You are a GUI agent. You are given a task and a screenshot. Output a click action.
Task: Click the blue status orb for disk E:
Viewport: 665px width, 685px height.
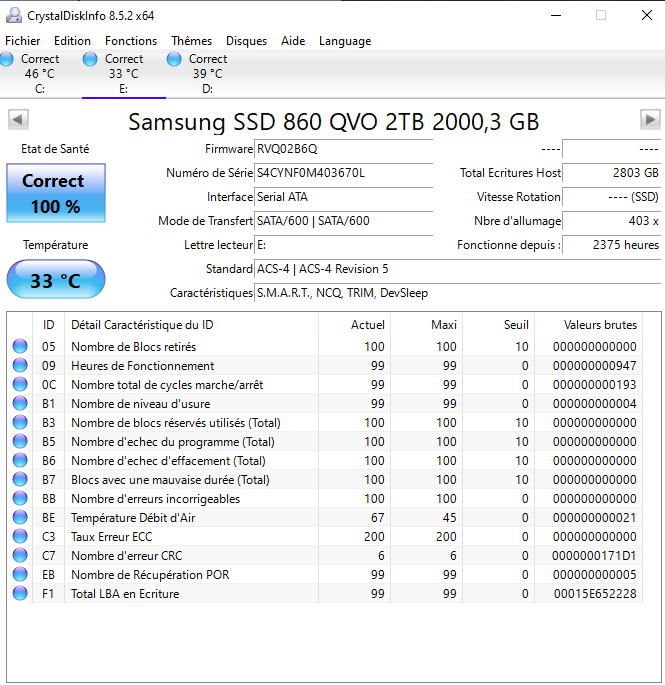point(90,59)
